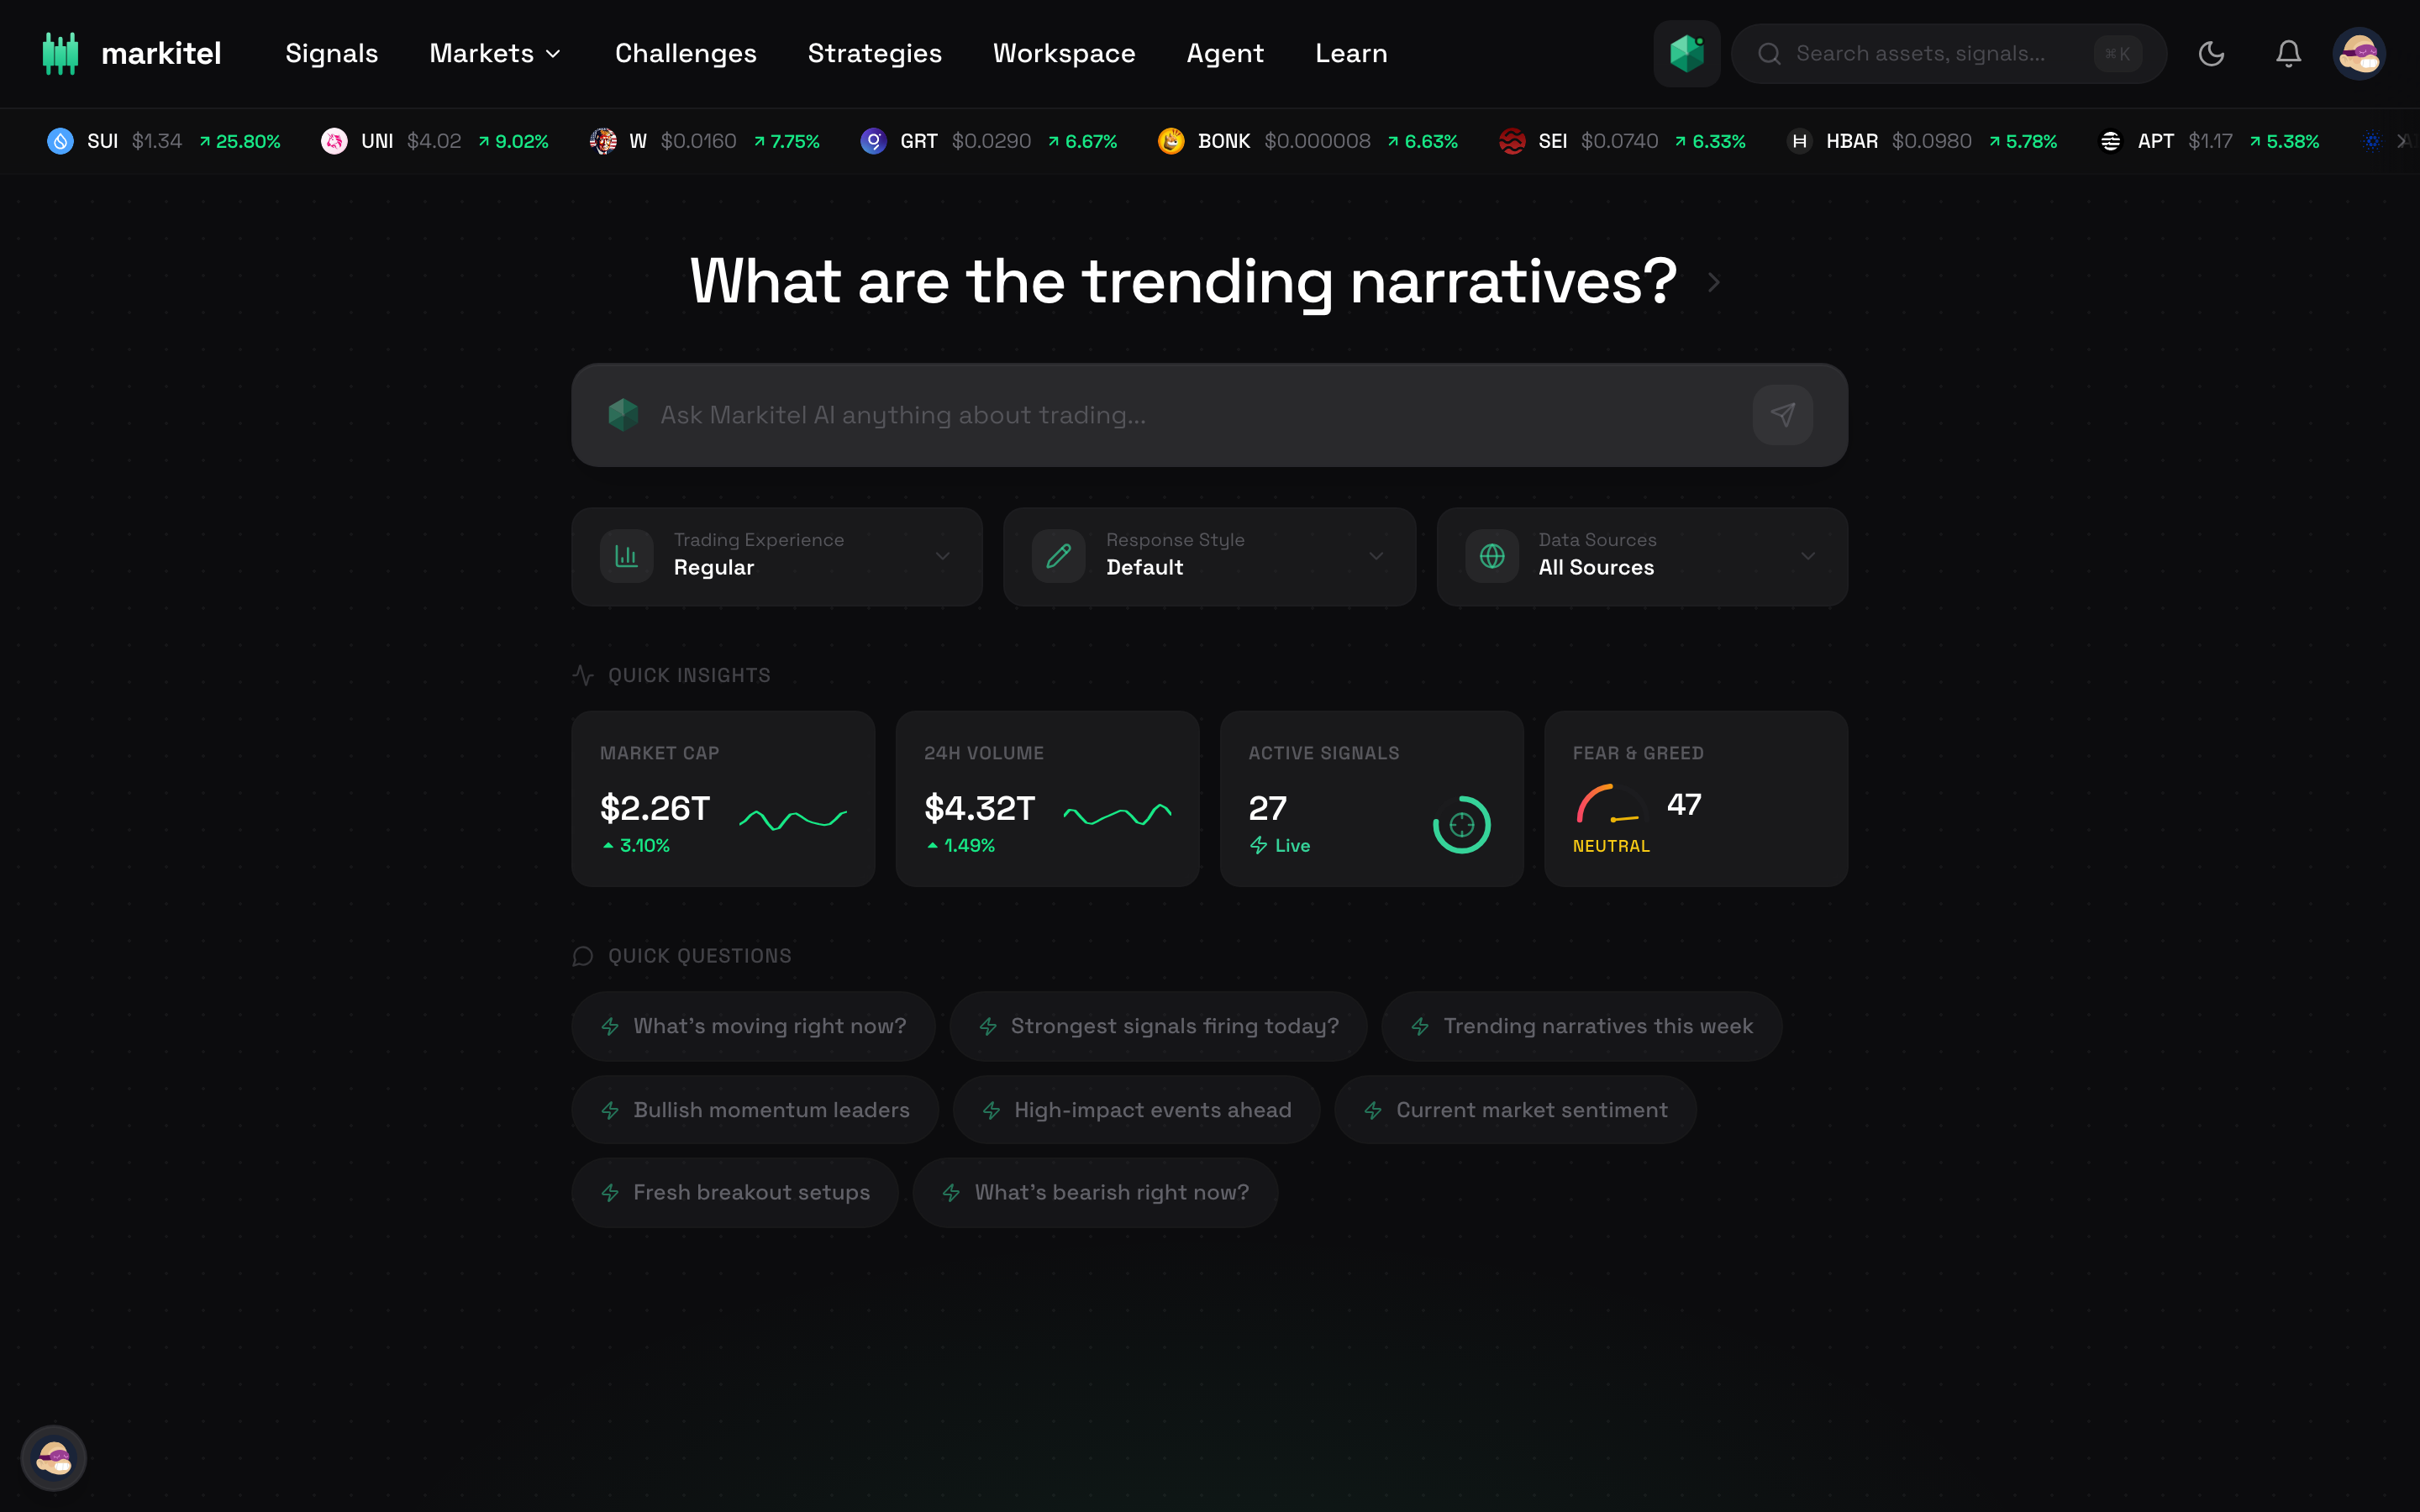2420x1512 pixels.
Task: Click the markitel candlestick logo icon
Action: pyautogui.click(x=60, y=53)
